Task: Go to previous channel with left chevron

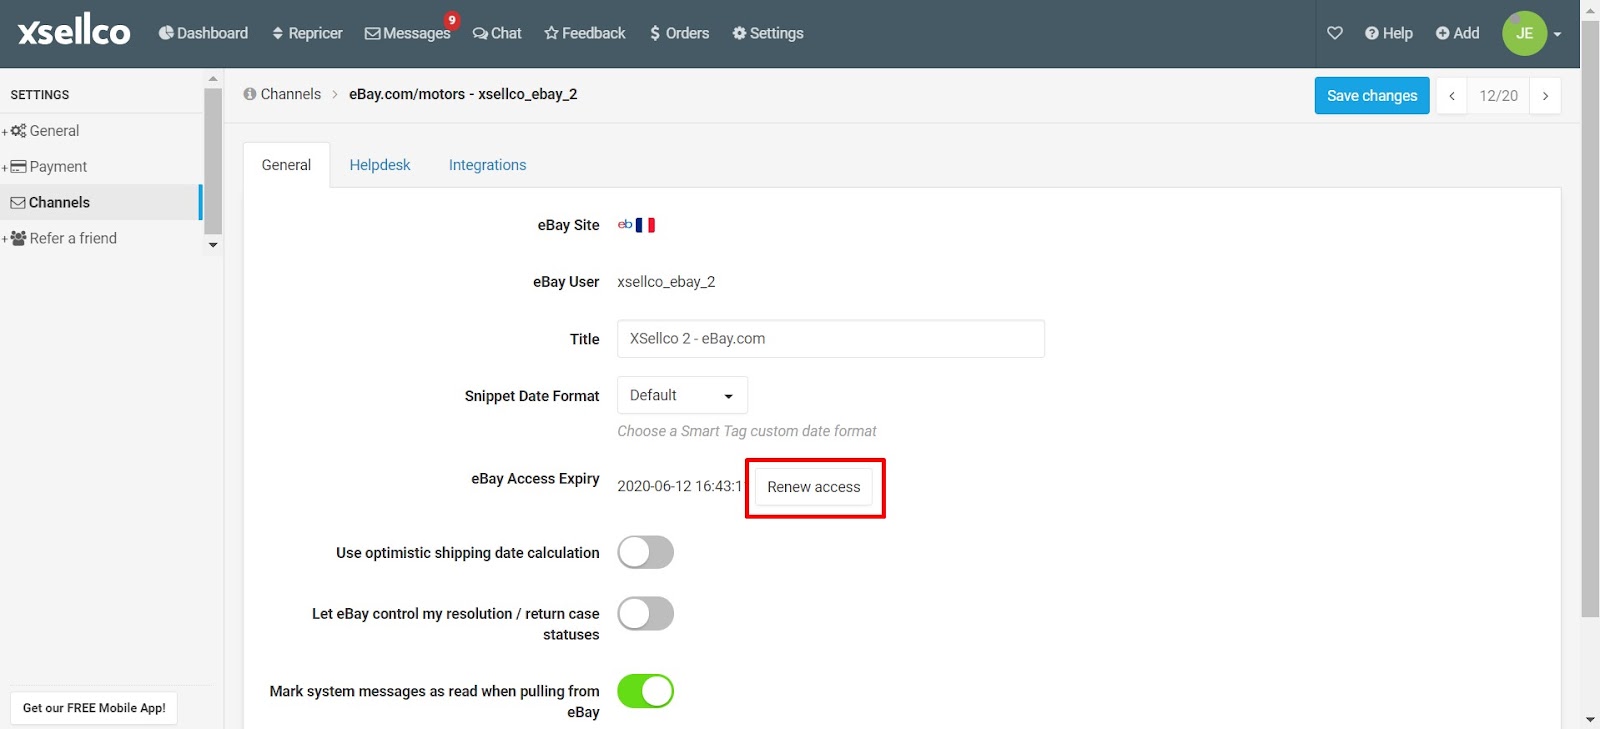Action: tap(1452, 96)
